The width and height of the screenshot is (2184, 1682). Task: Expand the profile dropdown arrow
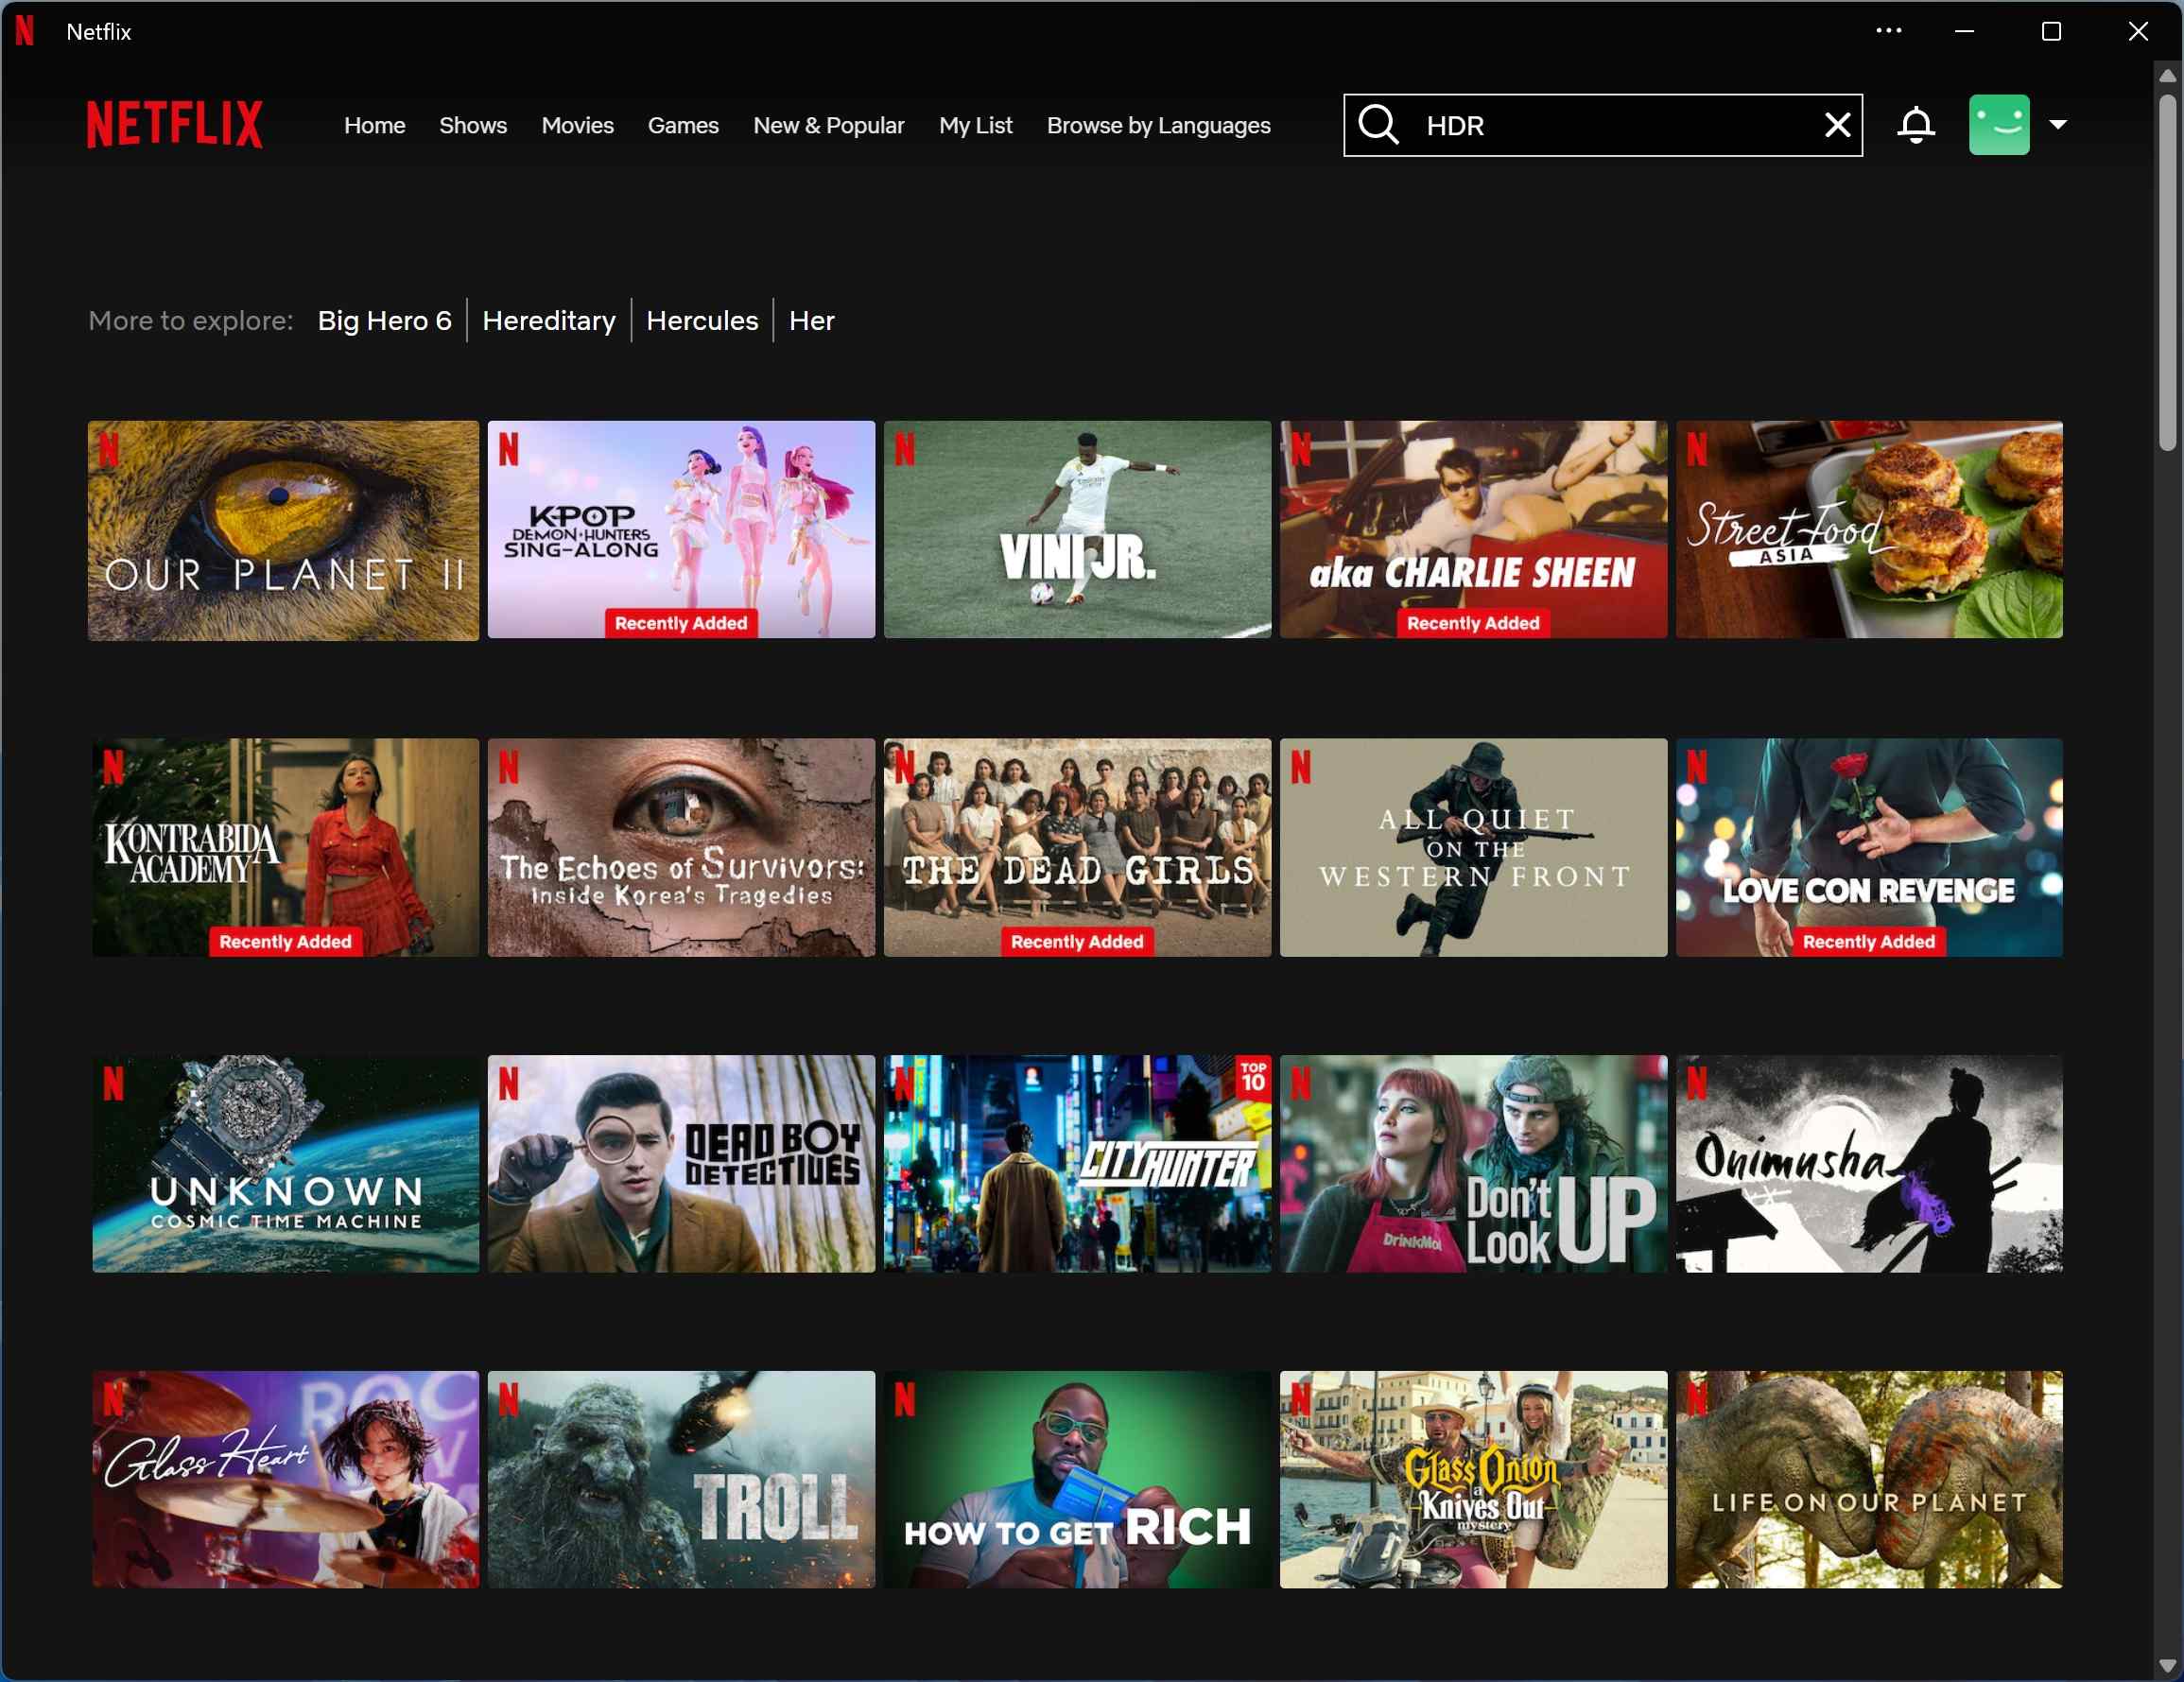tap(2057, 125)
